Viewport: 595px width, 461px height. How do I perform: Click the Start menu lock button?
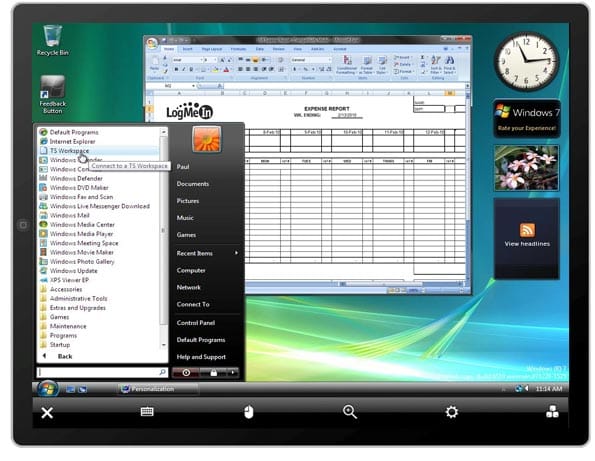click(213, 373)
